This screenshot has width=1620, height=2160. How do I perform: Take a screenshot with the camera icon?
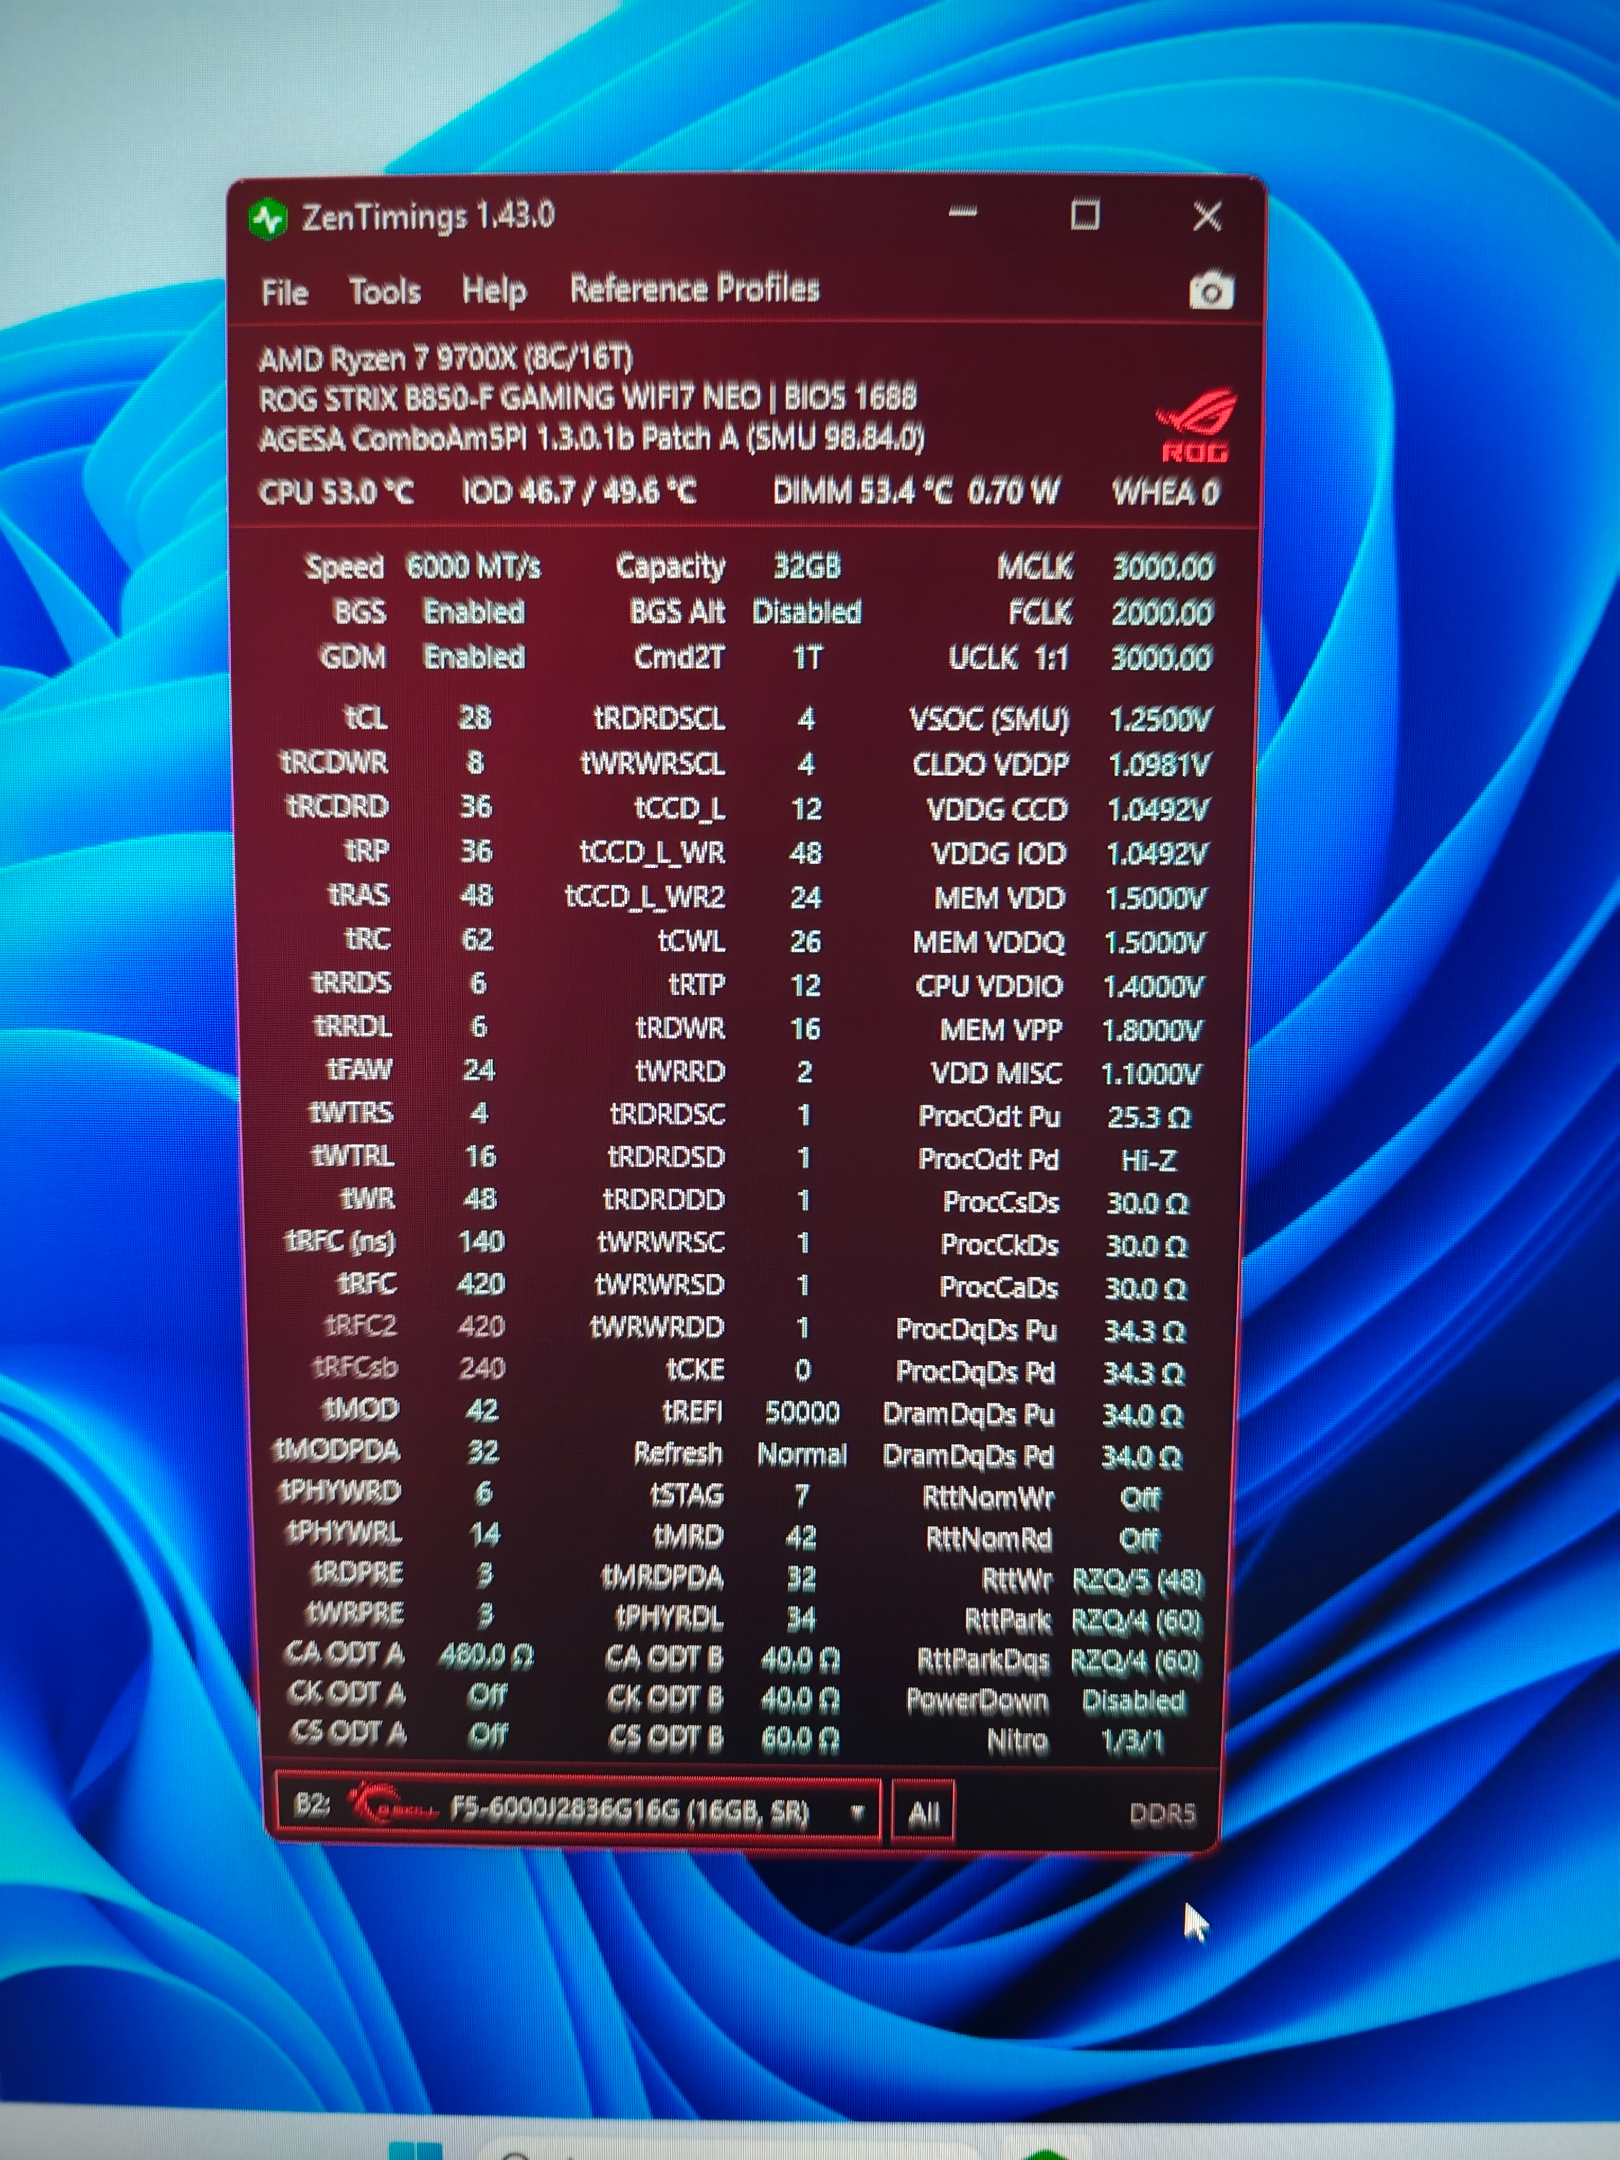[1211, 291]
